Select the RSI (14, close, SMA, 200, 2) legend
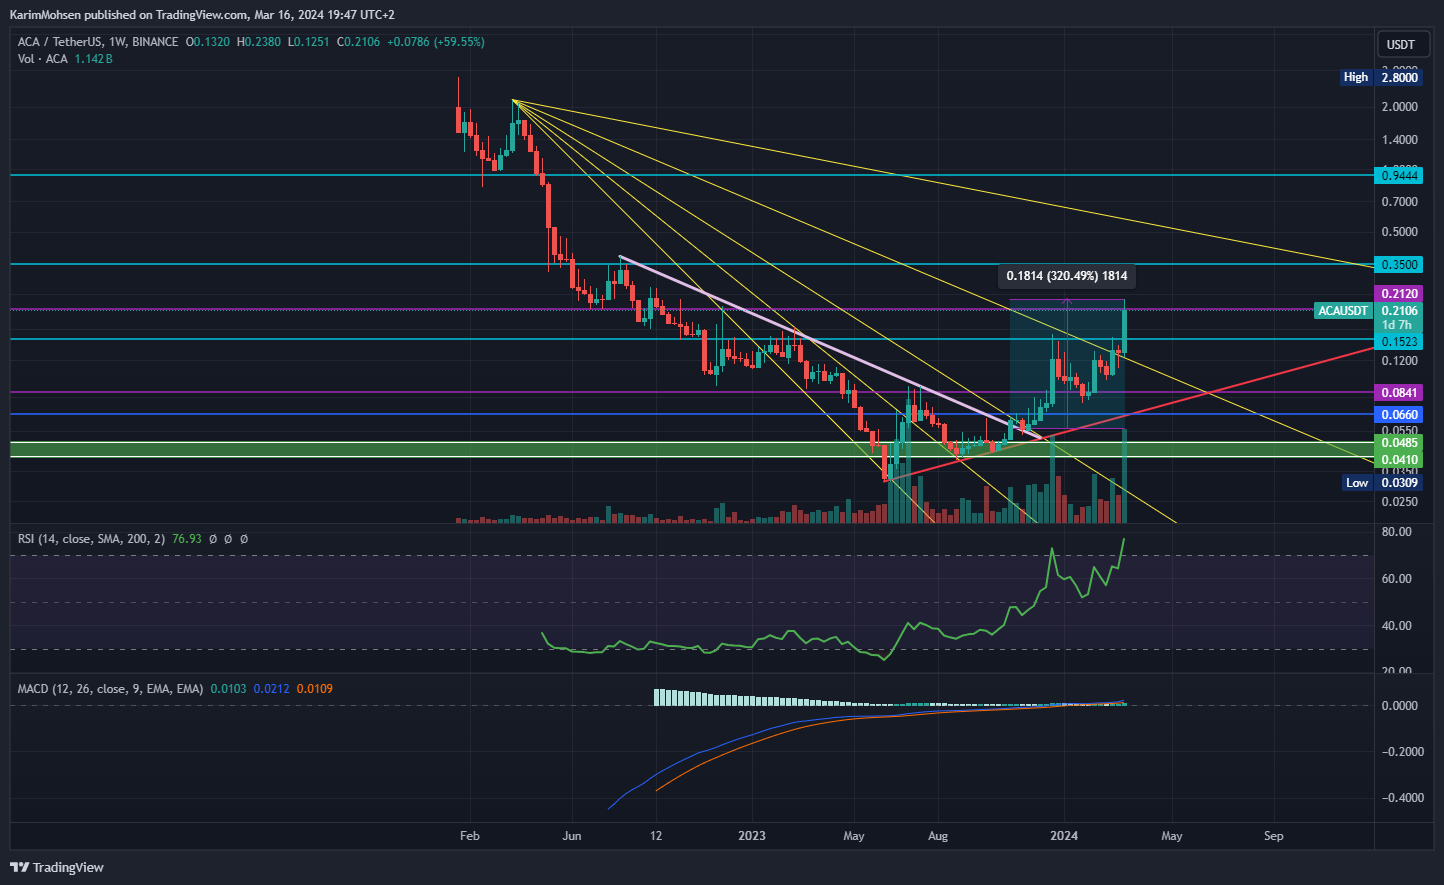The height and width of the screenshot is (885, 1444). click(x=91, y=539)
